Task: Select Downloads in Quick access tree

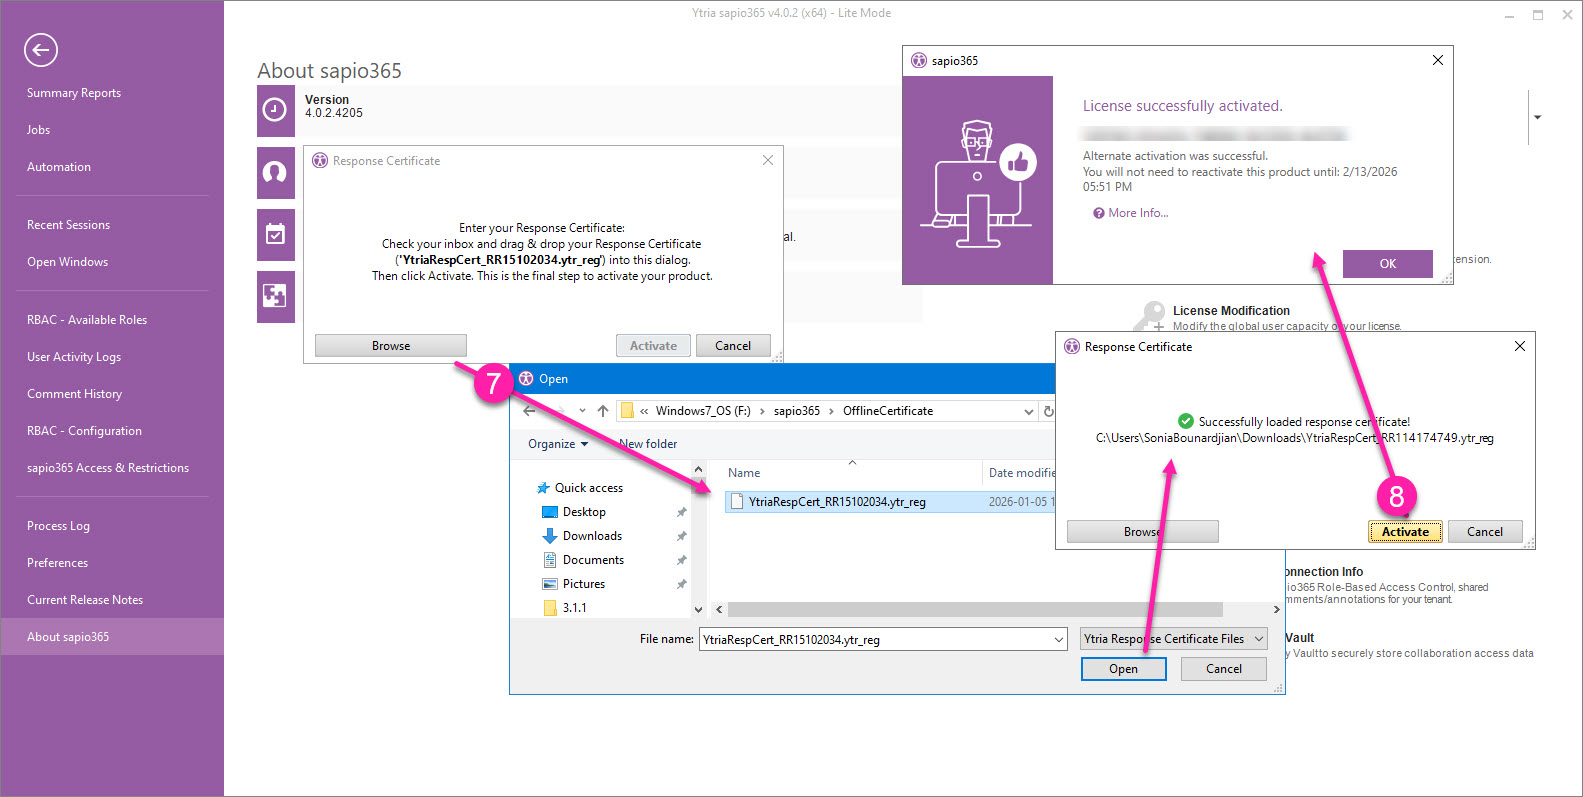Action: pyautogui.click(x=592, y=536)
